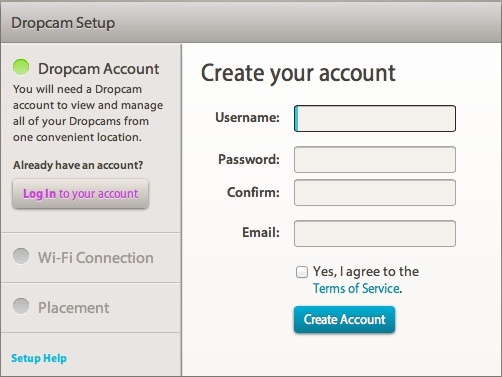Image resolution: width=502 pixels, height=377 pixels.
Task: Click the Email label text
Action: coord(261,232)
